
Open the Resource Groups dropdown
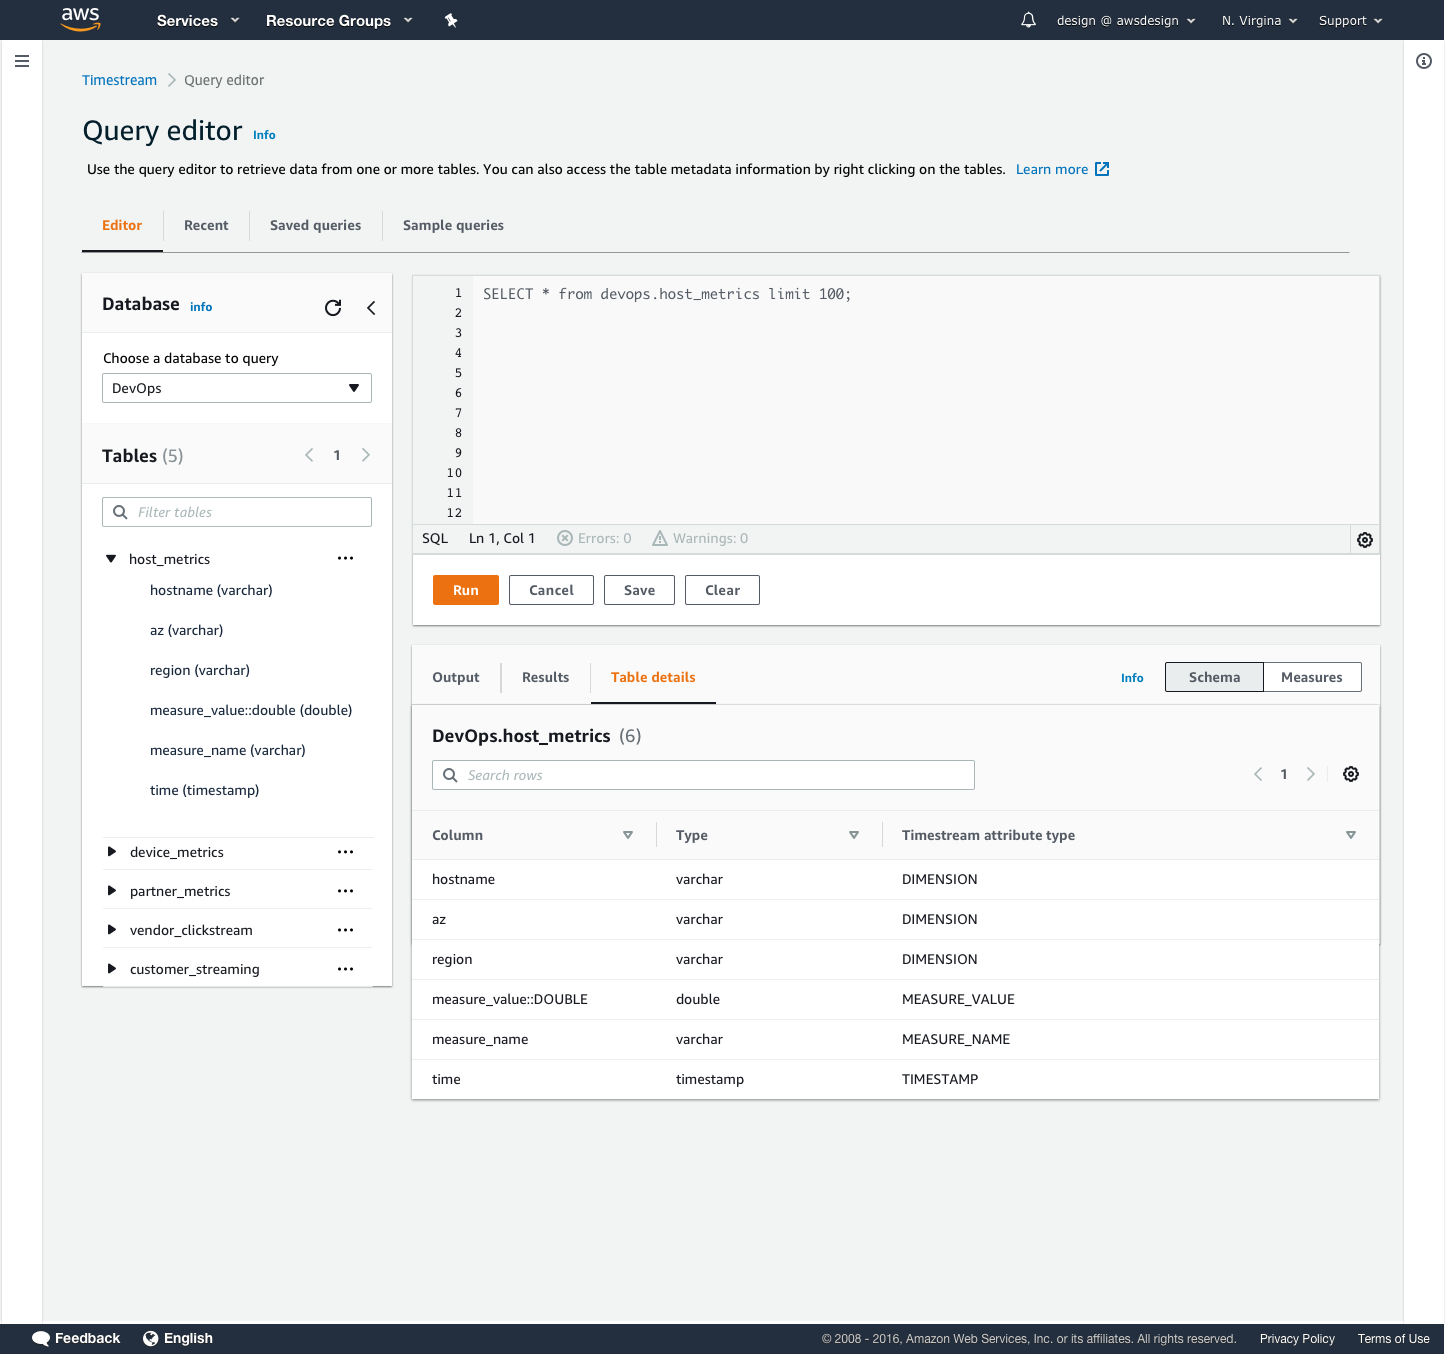point(339,20)
